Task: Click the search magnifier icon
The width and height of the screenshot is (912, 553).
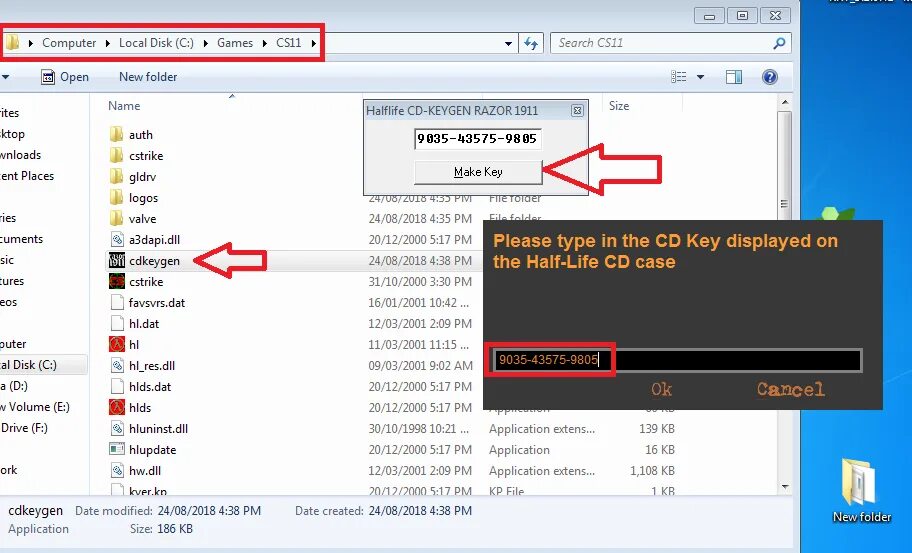Action: click(779, 43)
